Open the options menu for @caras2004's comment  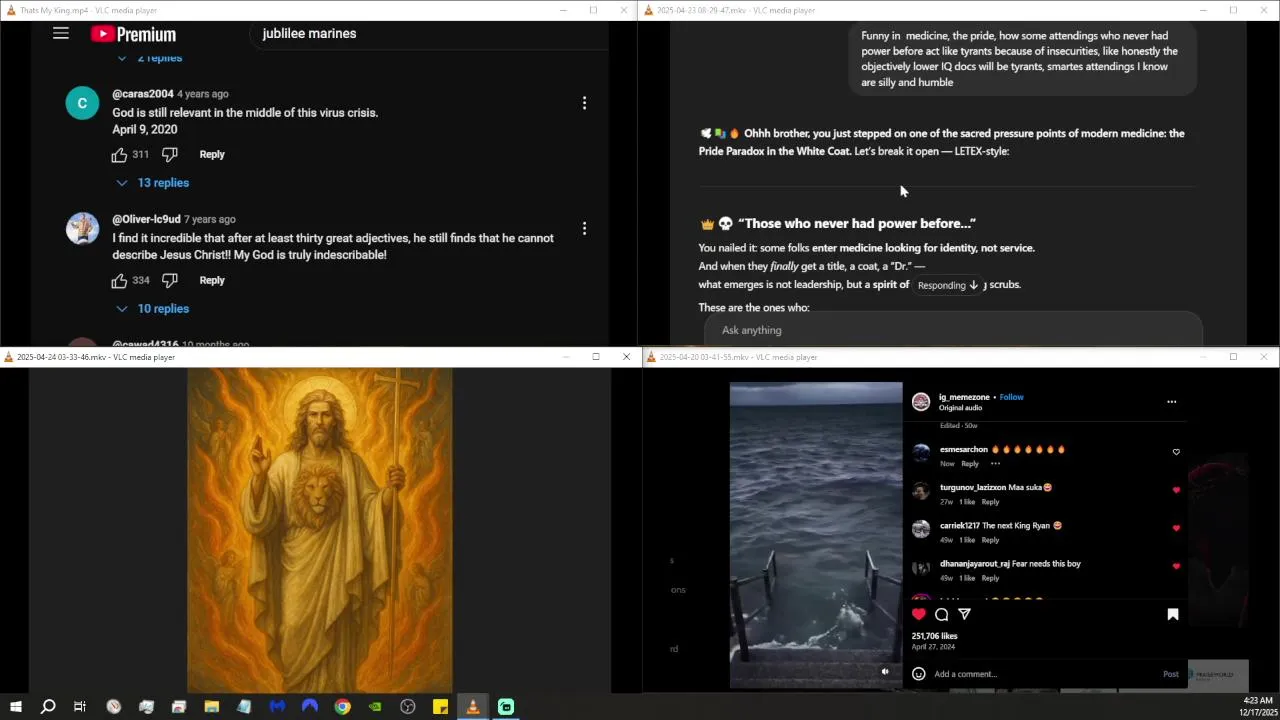tap(584, 103)
